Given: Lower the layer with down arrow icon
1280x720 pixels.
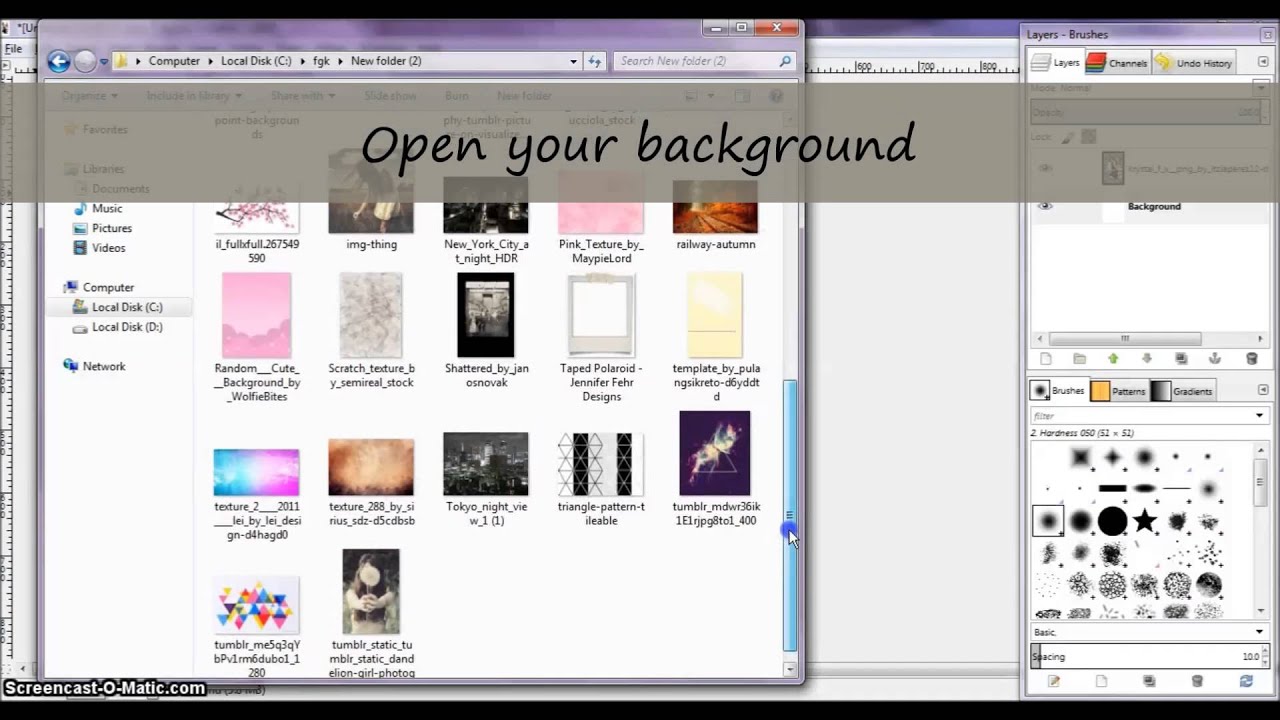Looking at the screenshot, I should click(1147, 359).
